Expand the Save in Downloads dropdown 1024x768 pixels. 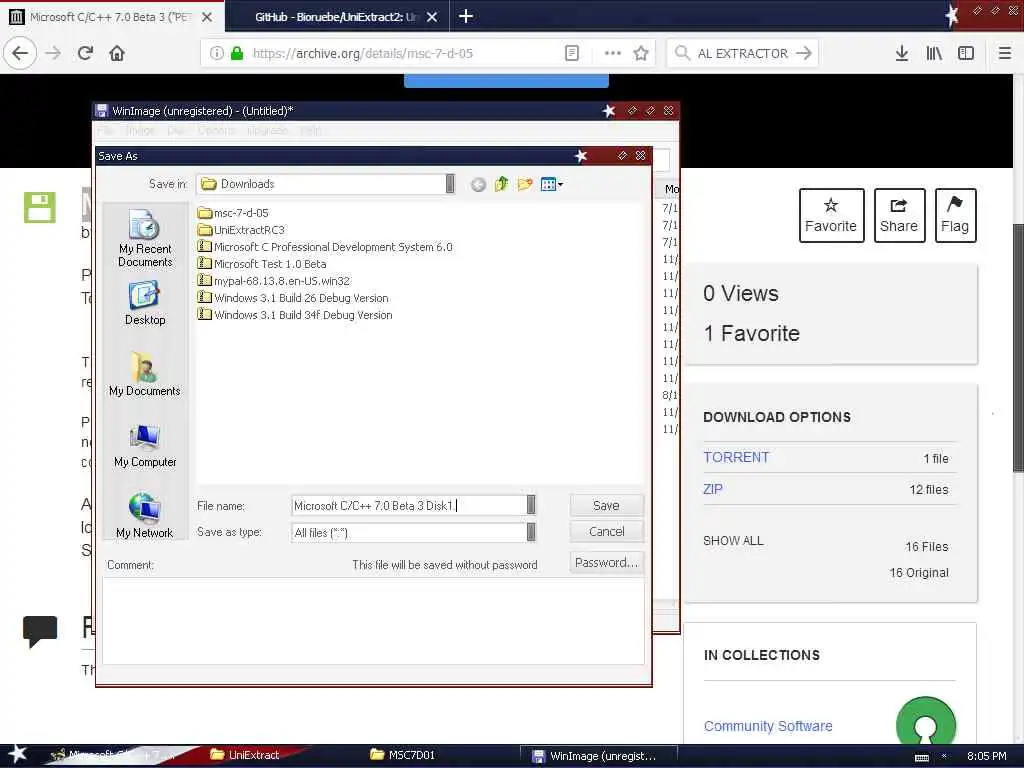[450, 184]
